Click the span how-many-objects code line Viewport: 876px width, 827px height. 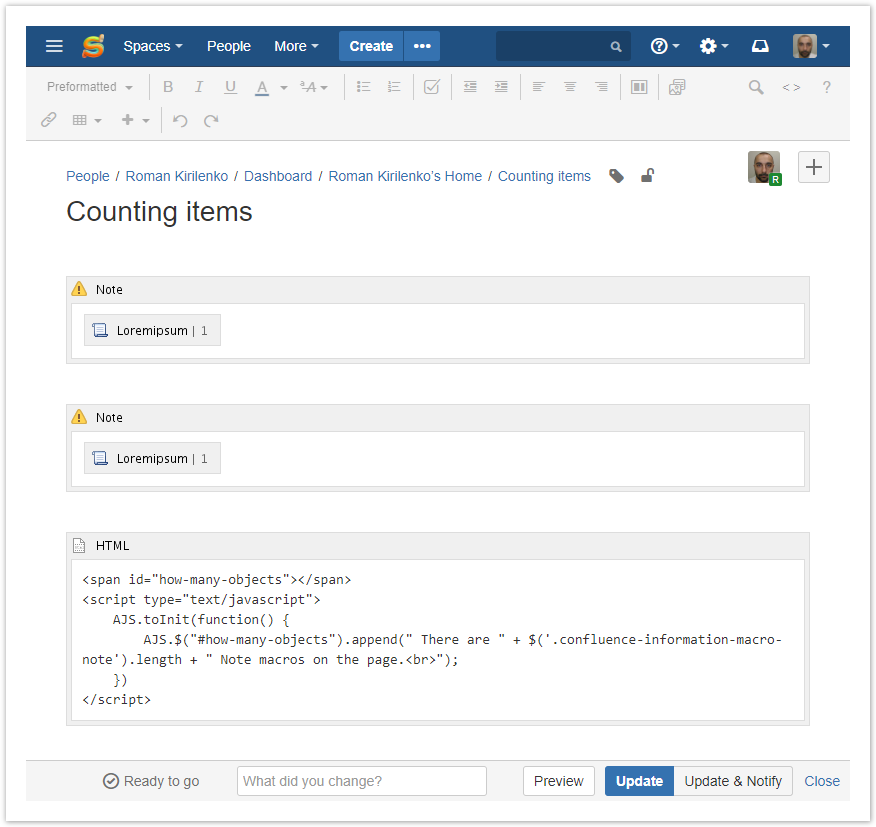tap(216, 579)
